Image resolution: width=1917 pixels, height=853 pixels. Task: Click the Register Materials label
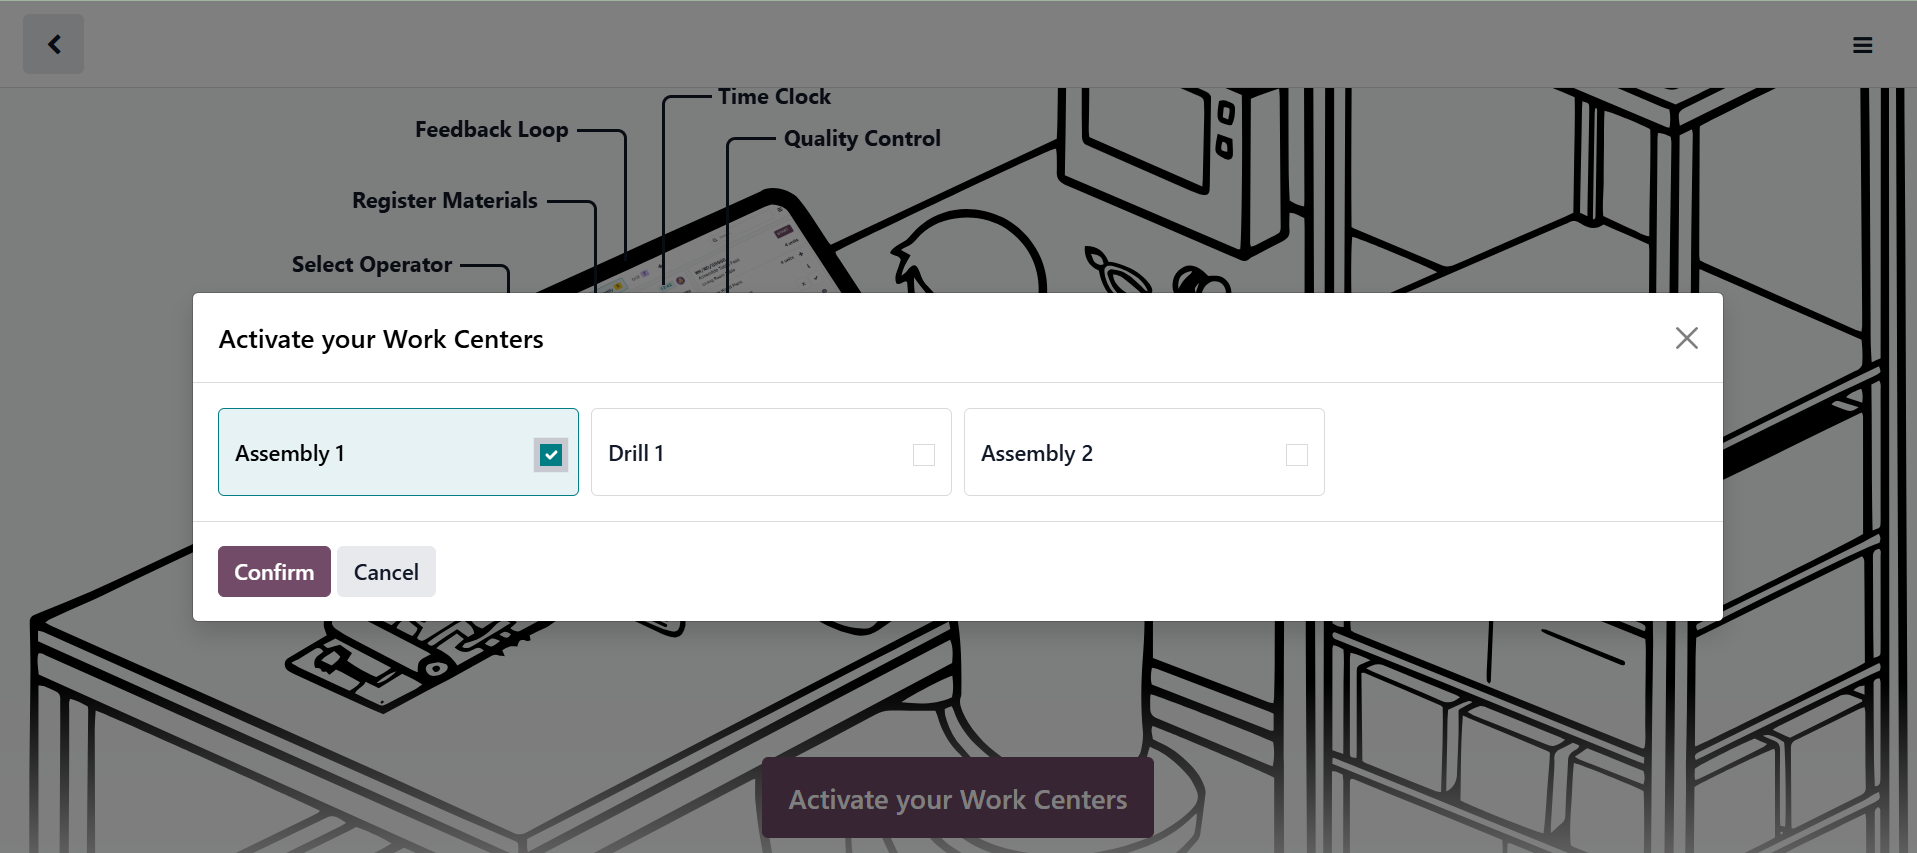point(444,201)
